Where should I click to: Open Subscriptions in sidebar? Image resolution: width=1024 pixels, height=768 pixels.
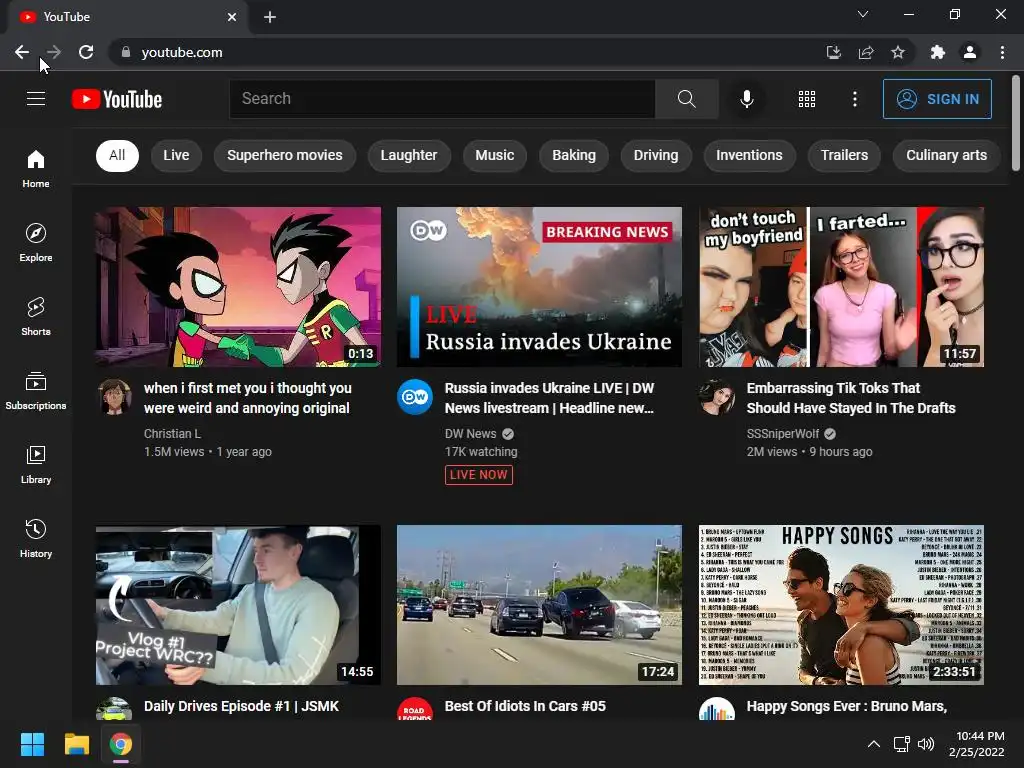tap(36, 391)
